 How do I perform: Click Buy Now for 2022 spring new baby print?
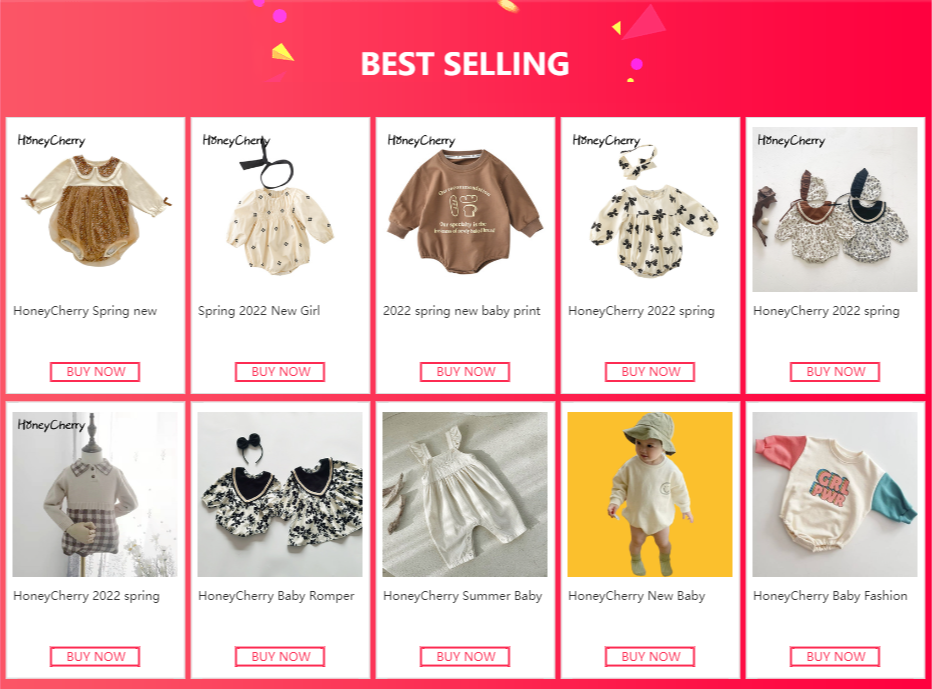pos(465,372)
